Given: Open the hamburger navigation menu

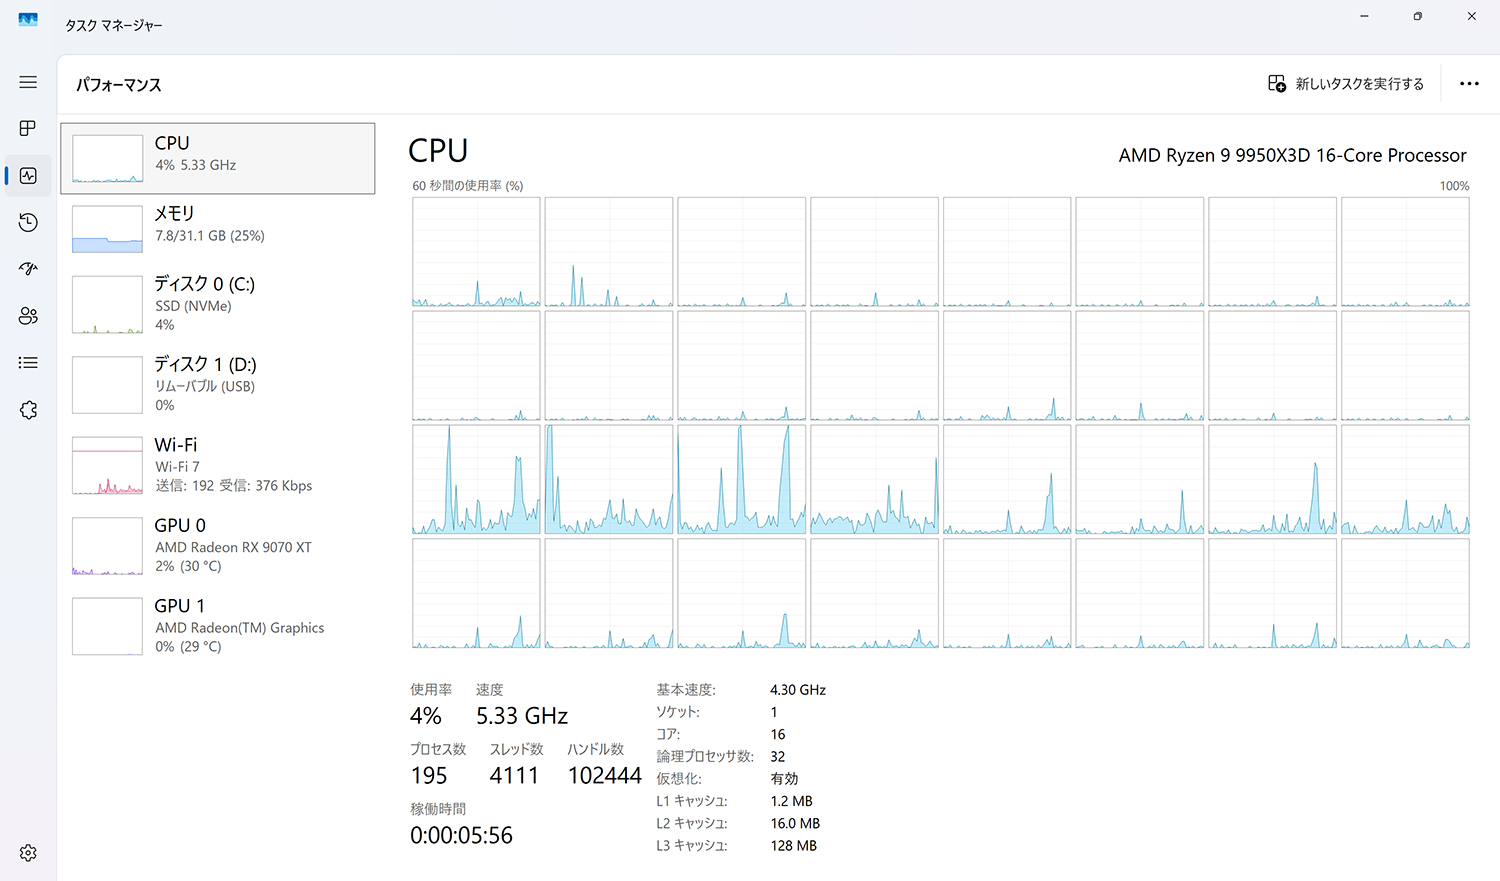Looking at the screenshot, I should [x=28, y=82].
